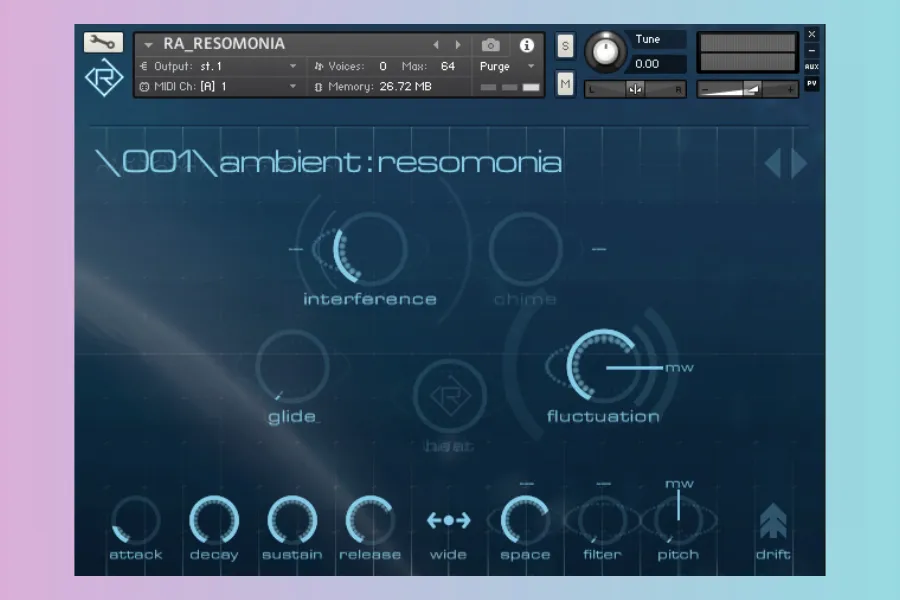The width and height of the screenshot is (900, 600).
Task: Solo the instrument with S button
Action: [x=565, y=46]
